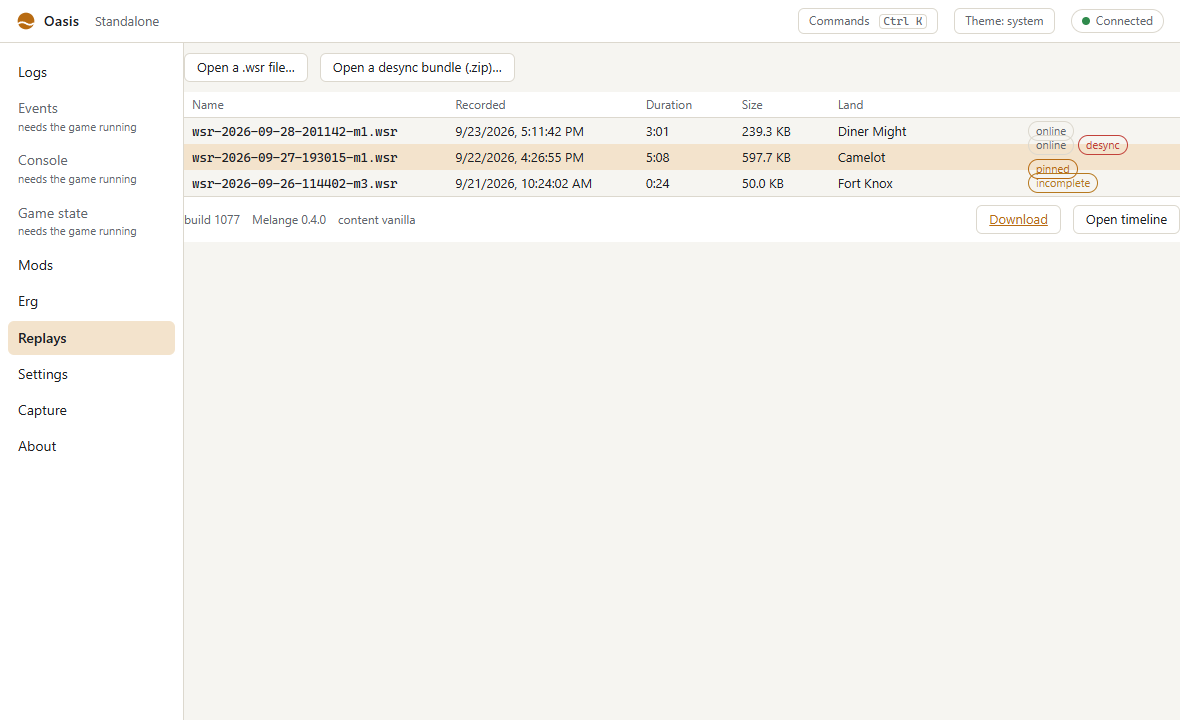Click the Connected status indicator
This screenshot has width=1180, height=720.
1117,21
